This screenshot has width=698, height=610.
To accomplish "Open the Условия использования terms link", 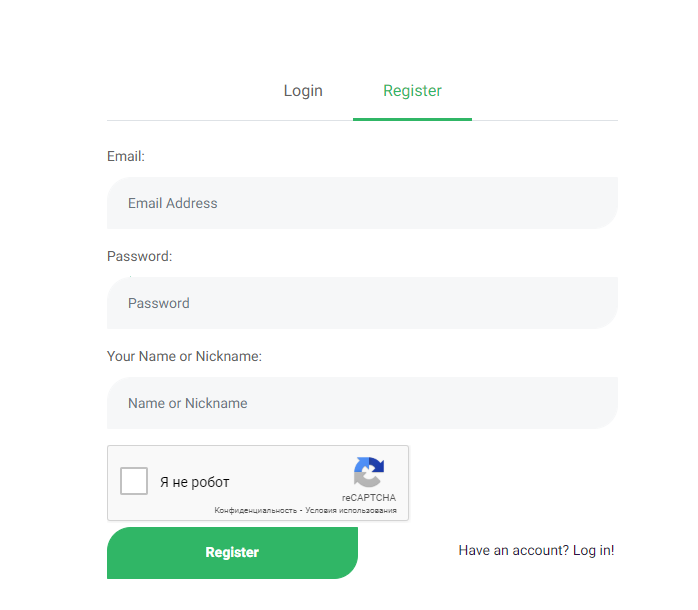I will pyautogui.click(x=351, y=510).
